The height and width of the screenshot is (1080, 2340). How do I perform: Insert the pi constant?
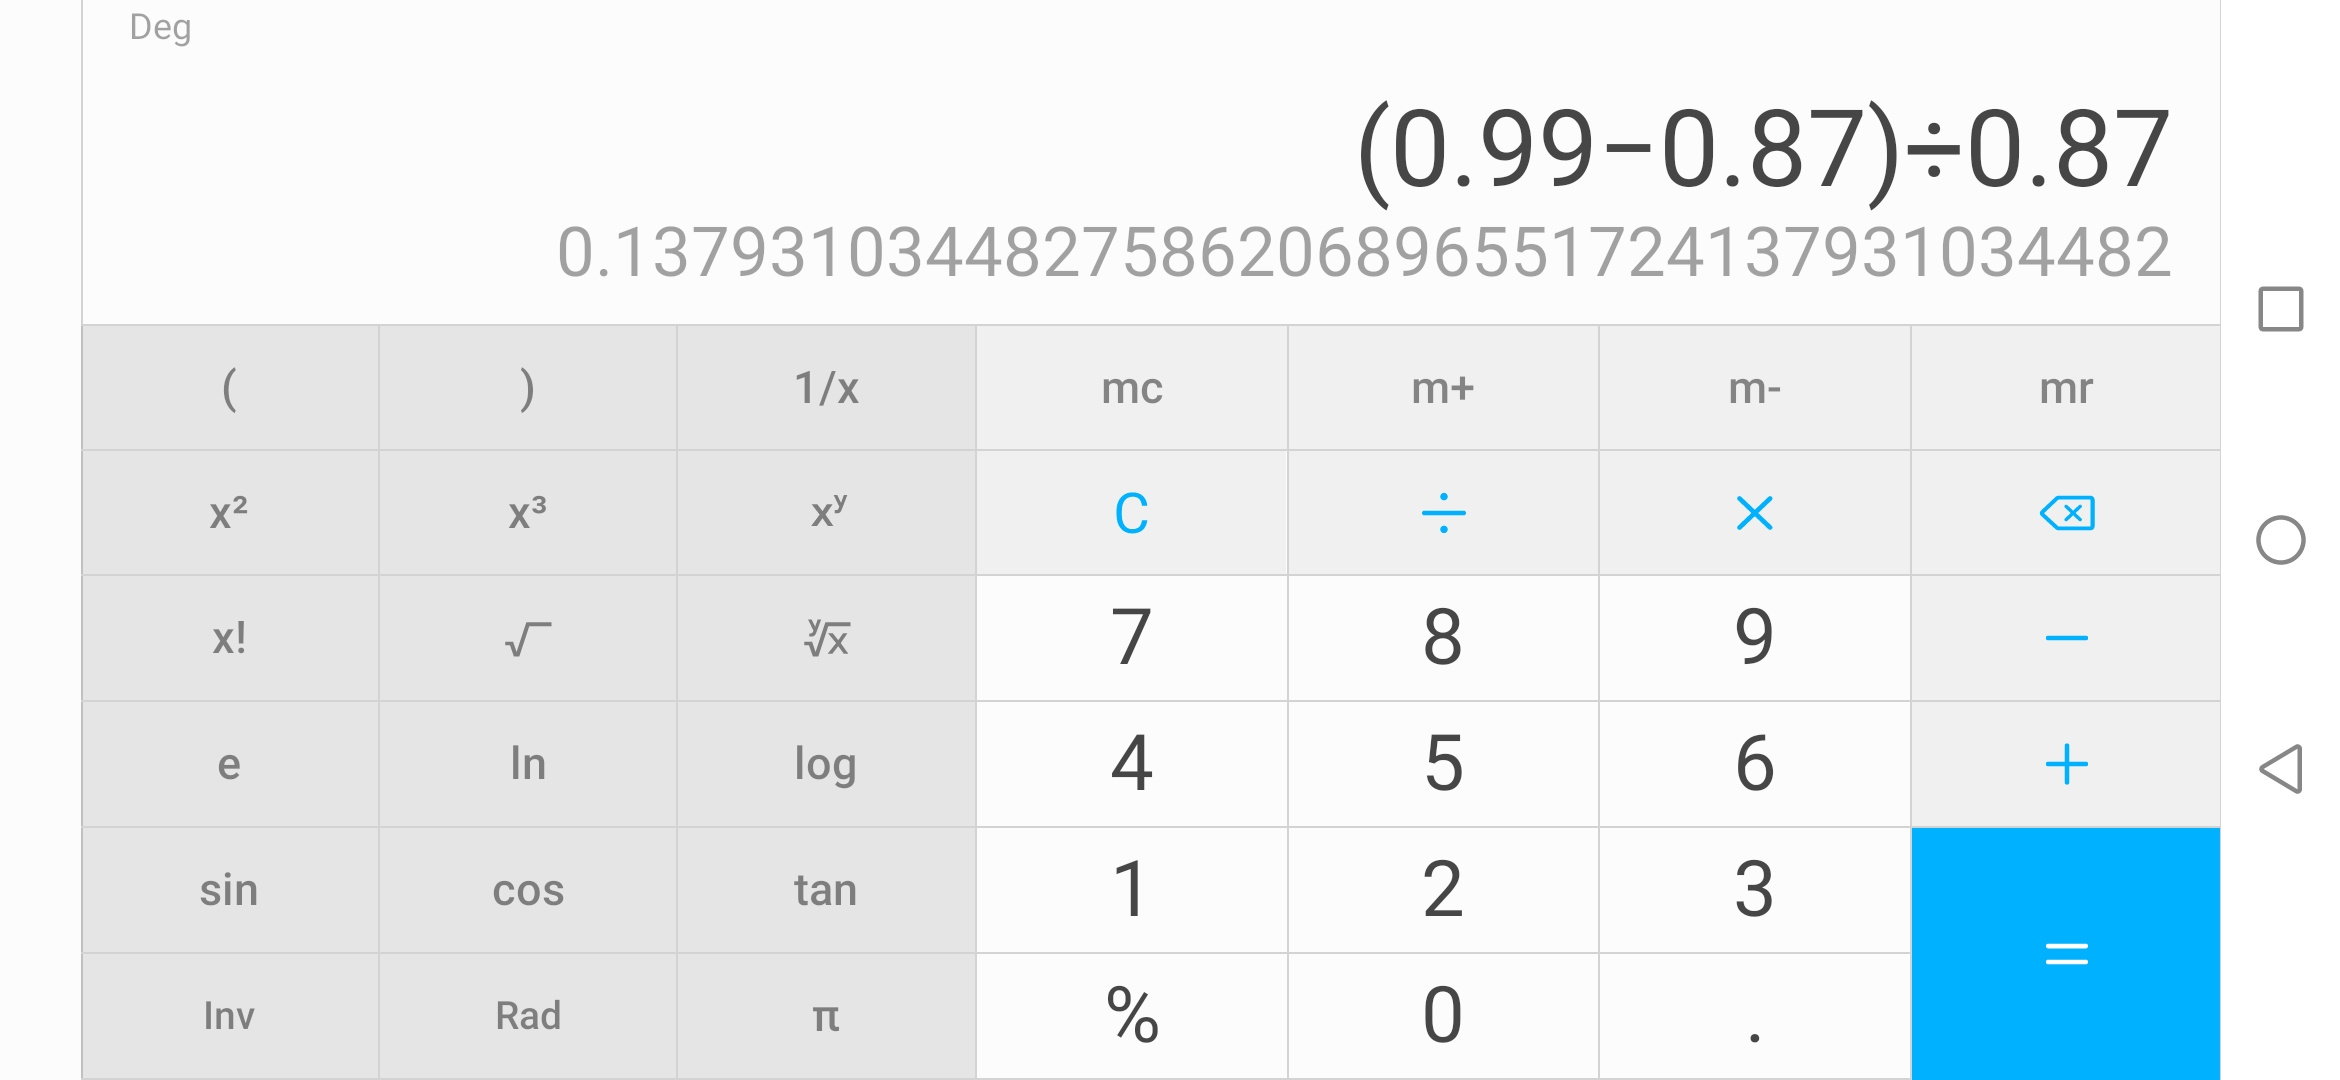point(826,1016)
